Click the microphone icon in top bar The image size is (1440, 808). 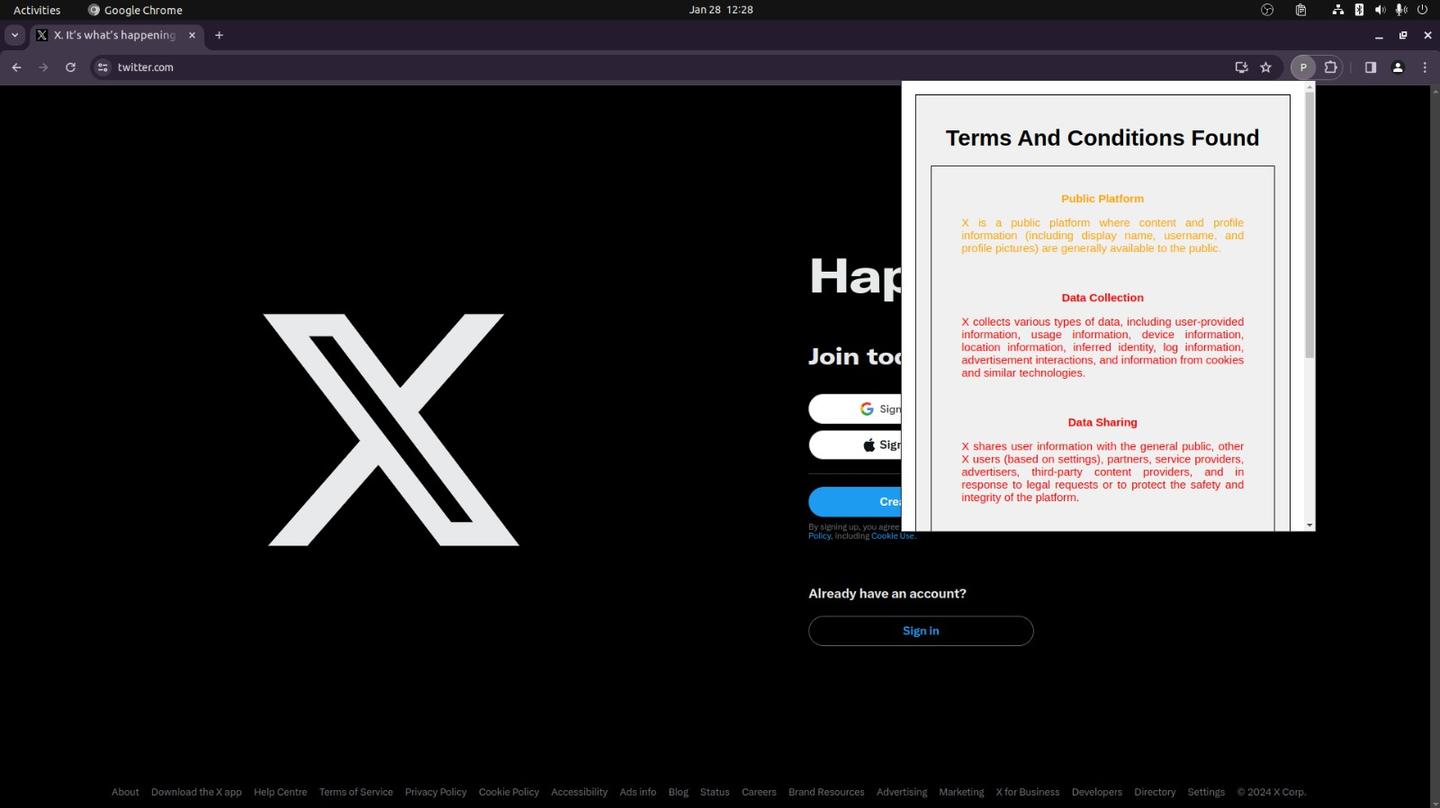(1401, 10)
